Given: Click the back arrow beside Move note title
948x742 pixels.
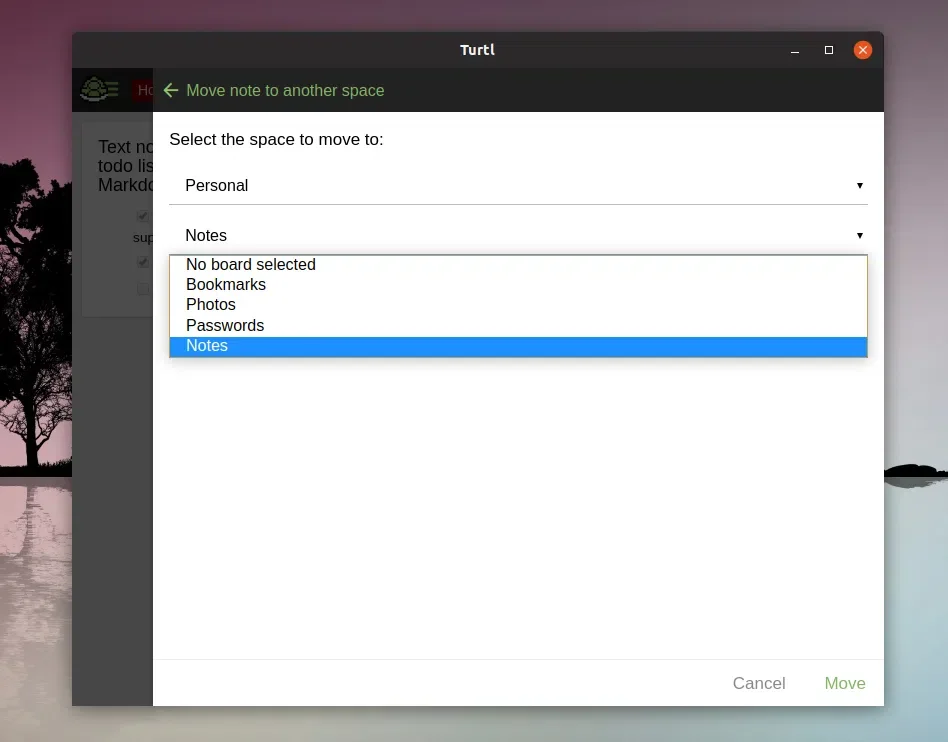Looking at the screenshot, I should 171,90.
